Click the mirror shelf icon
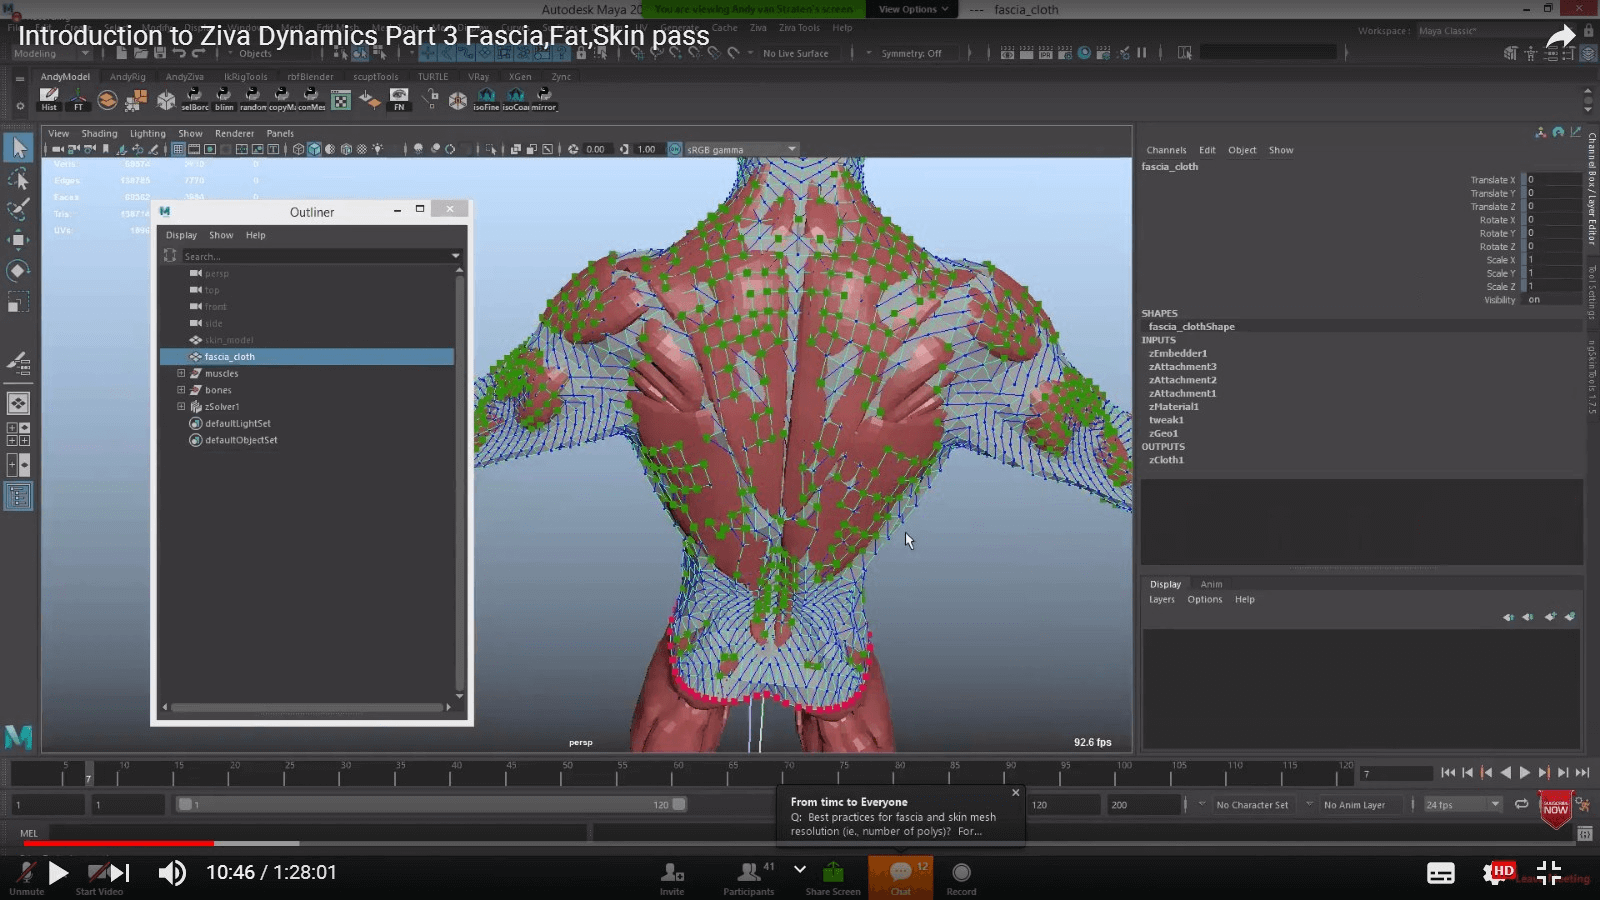The height and width of the screenshot is (900, 1600). (x=544, y=99)
